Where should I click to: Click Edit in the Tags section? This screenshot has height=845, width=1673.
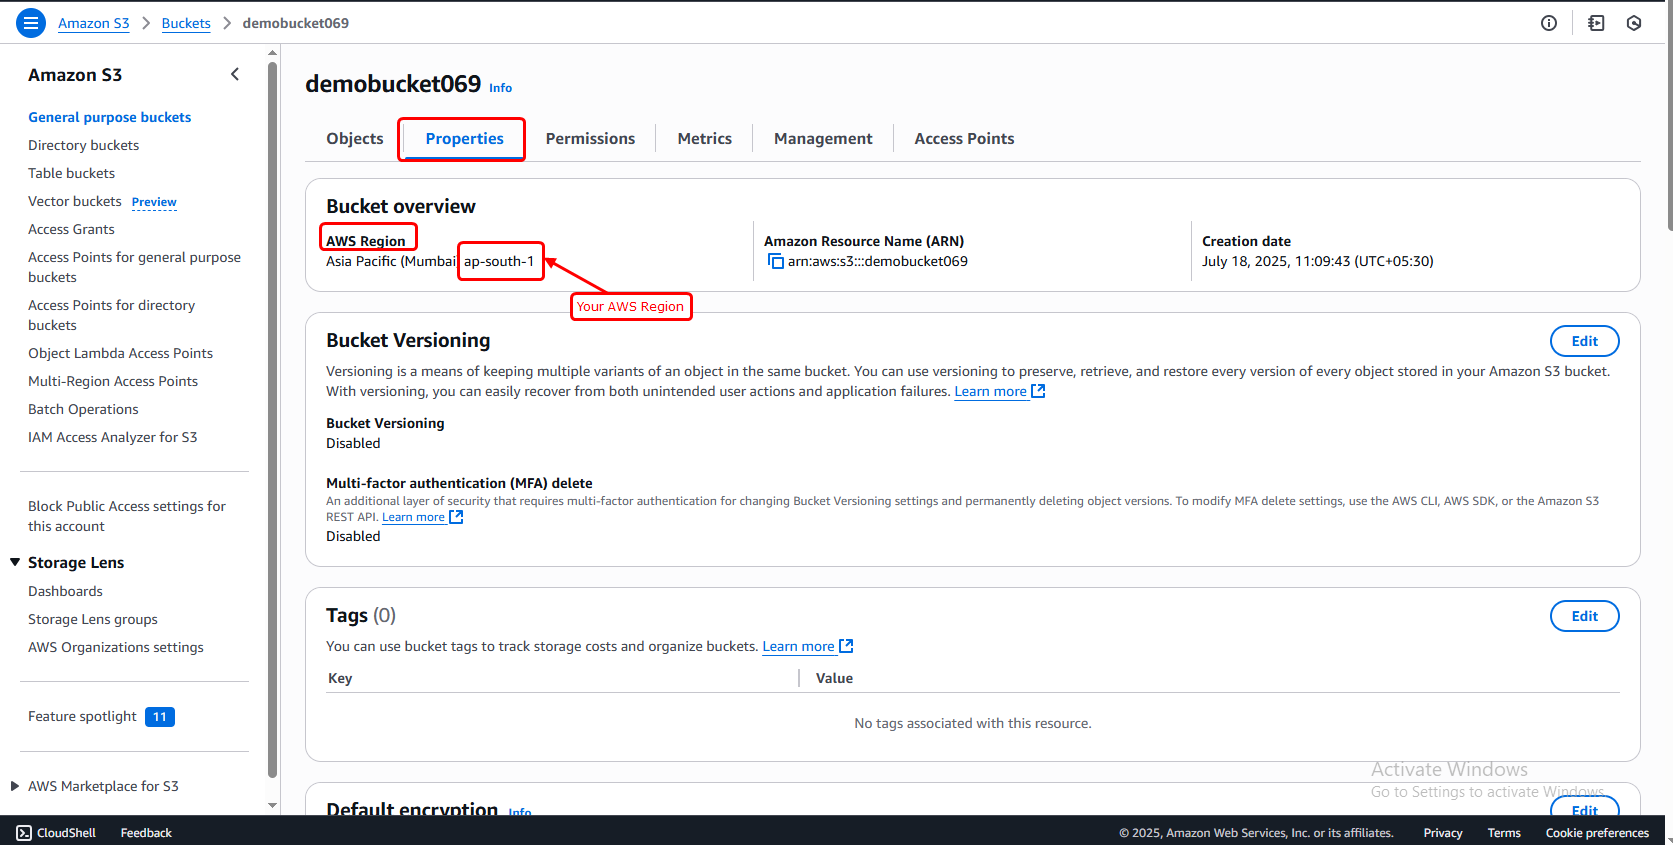point(1584,616)
